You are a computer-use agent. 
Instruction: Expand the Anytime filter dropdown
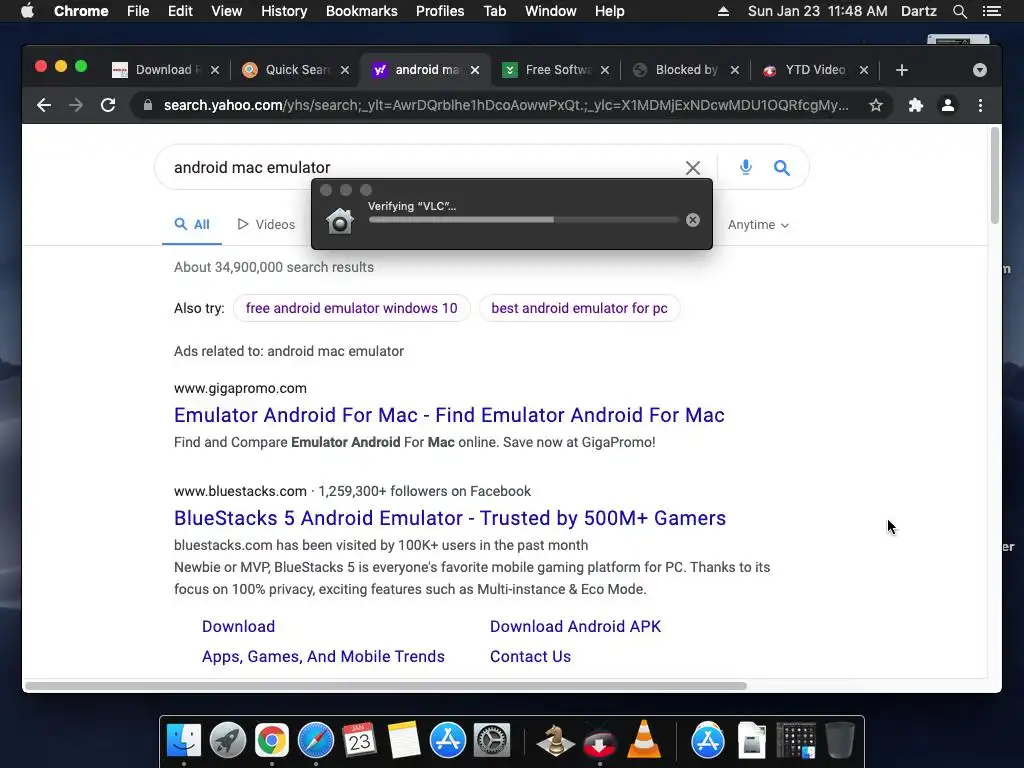pos(758,225)
